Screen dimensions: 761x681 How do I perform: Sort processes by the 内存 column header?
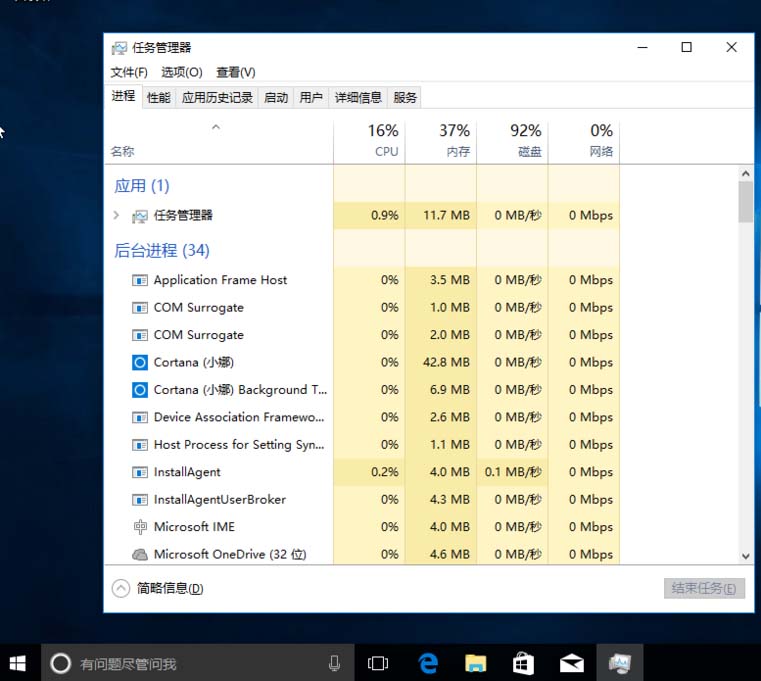point(441,141)
